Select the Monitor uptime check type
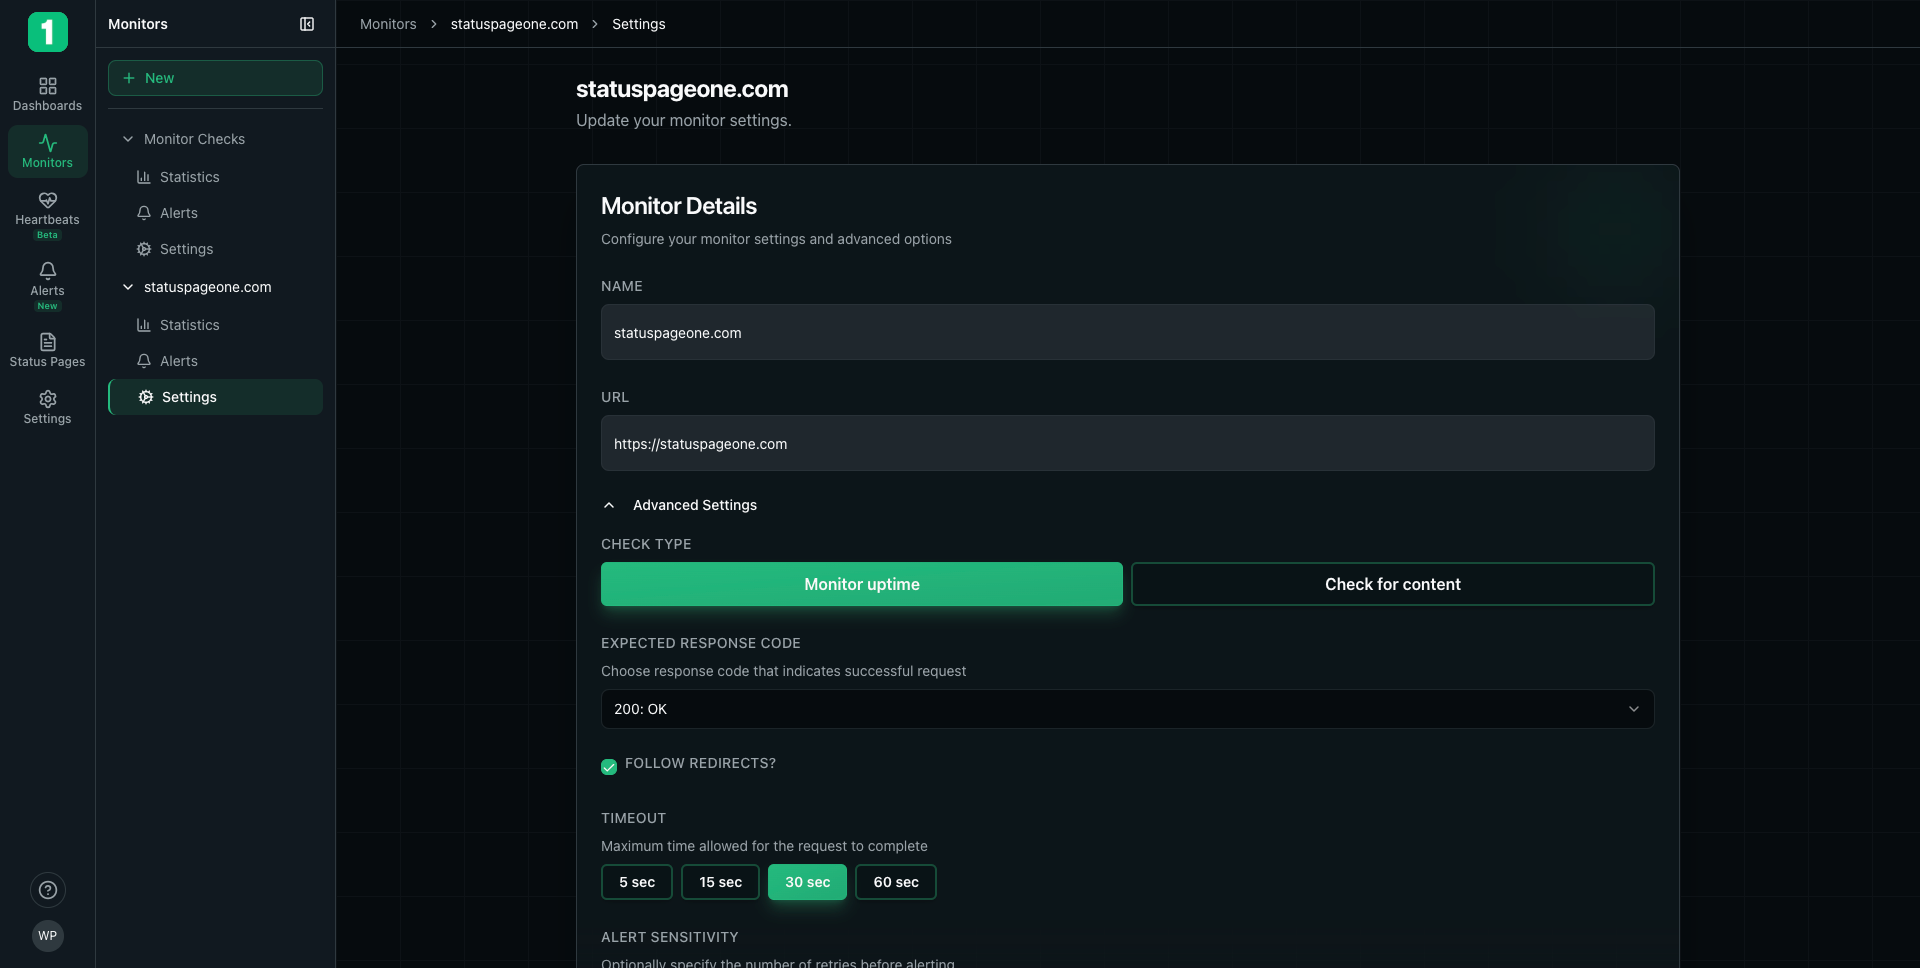 click(x=861, y=584)
